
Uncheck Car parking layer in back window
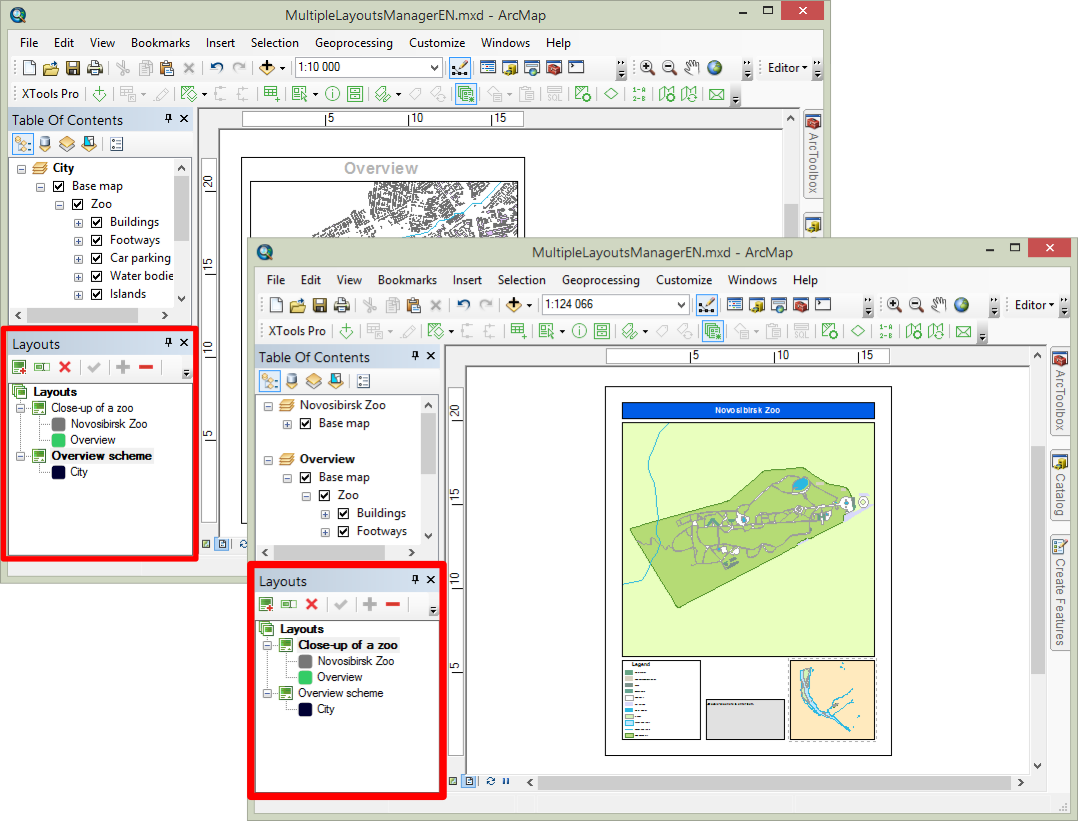point(97,258)
